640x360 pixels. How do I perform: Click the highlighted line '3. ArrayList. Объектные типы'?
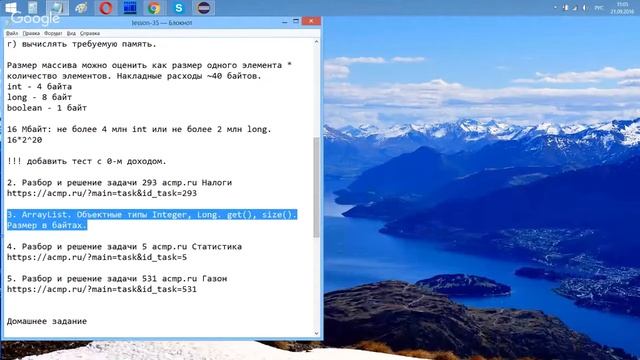(152, 215)
